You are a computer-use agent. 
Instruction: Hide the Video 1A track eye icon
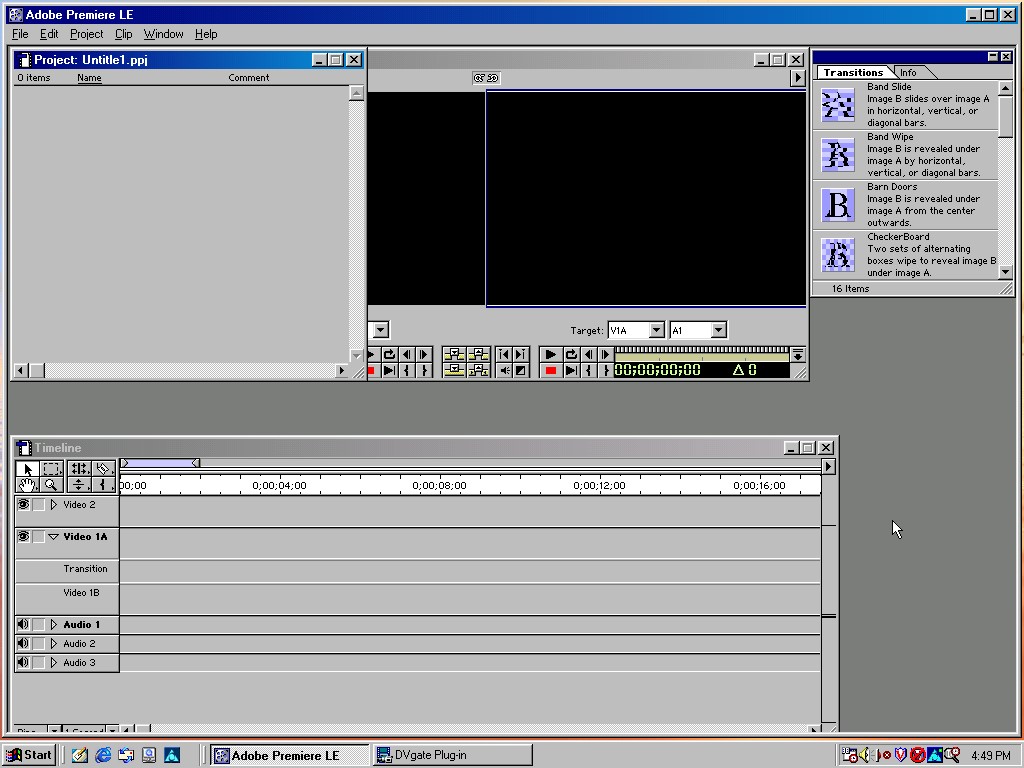pos(24,536)
